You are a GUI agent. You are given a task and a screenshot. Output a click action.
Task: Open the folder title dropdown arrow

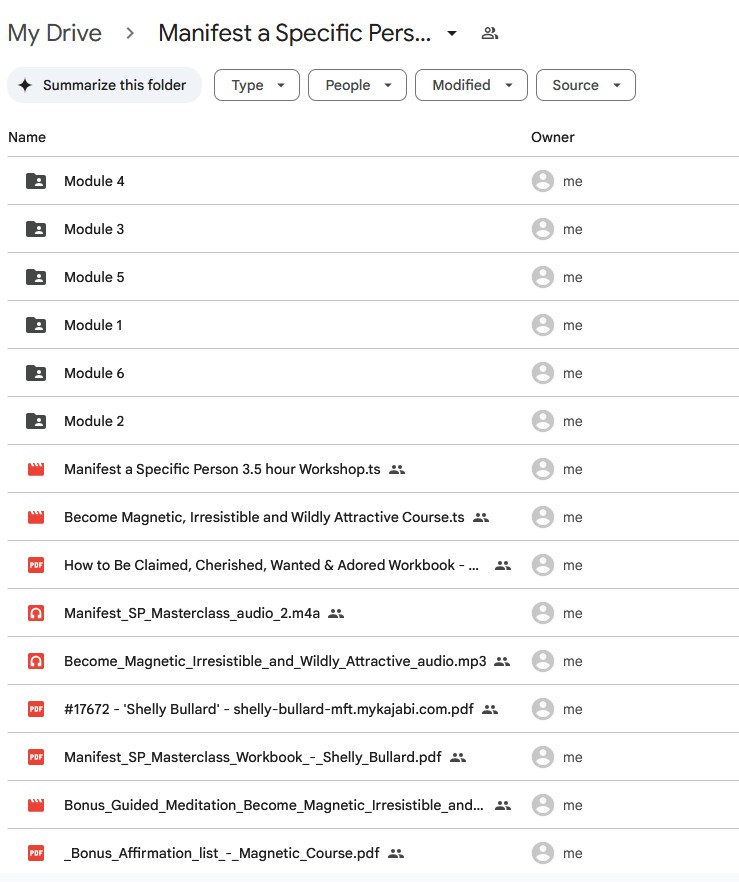pos(452,33)
